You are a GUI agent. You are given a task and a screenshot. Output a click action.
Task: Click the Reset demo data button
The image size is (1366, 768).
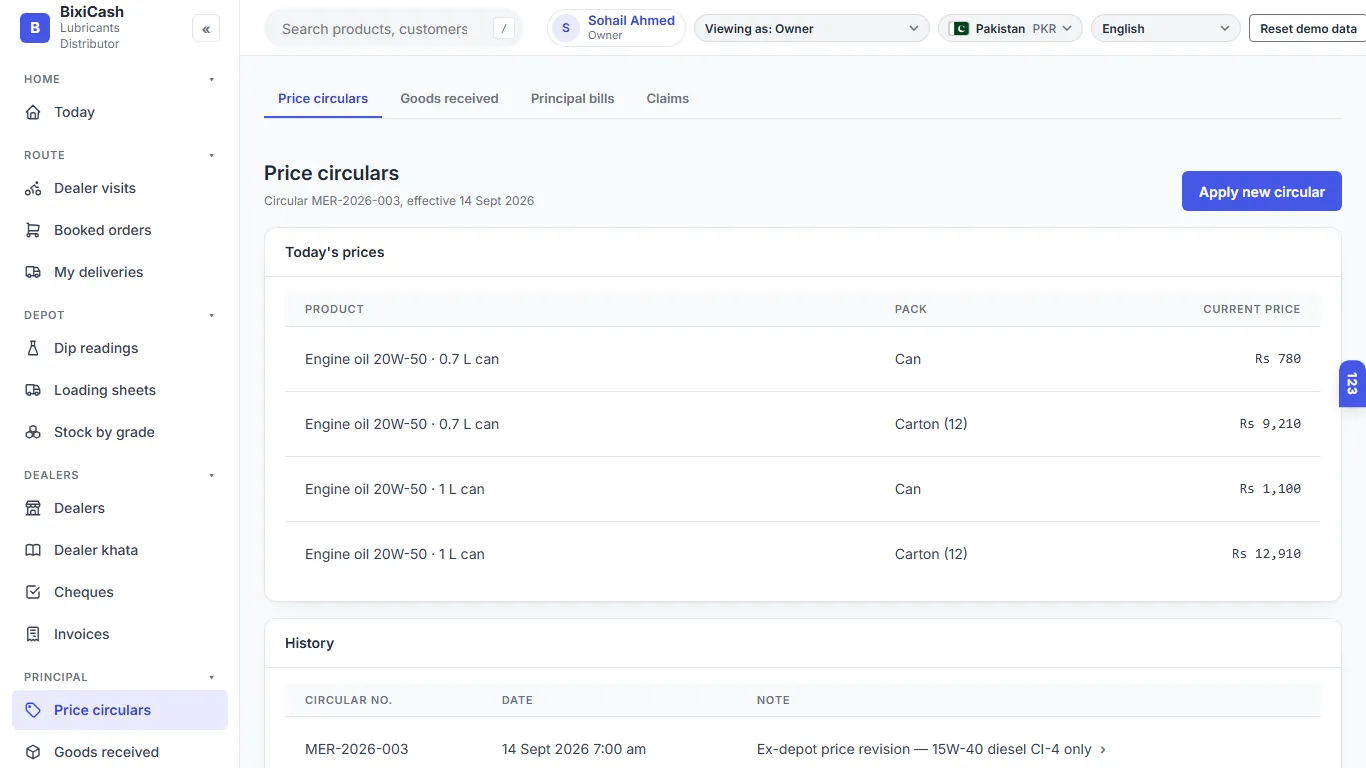tap(1308, 28)
